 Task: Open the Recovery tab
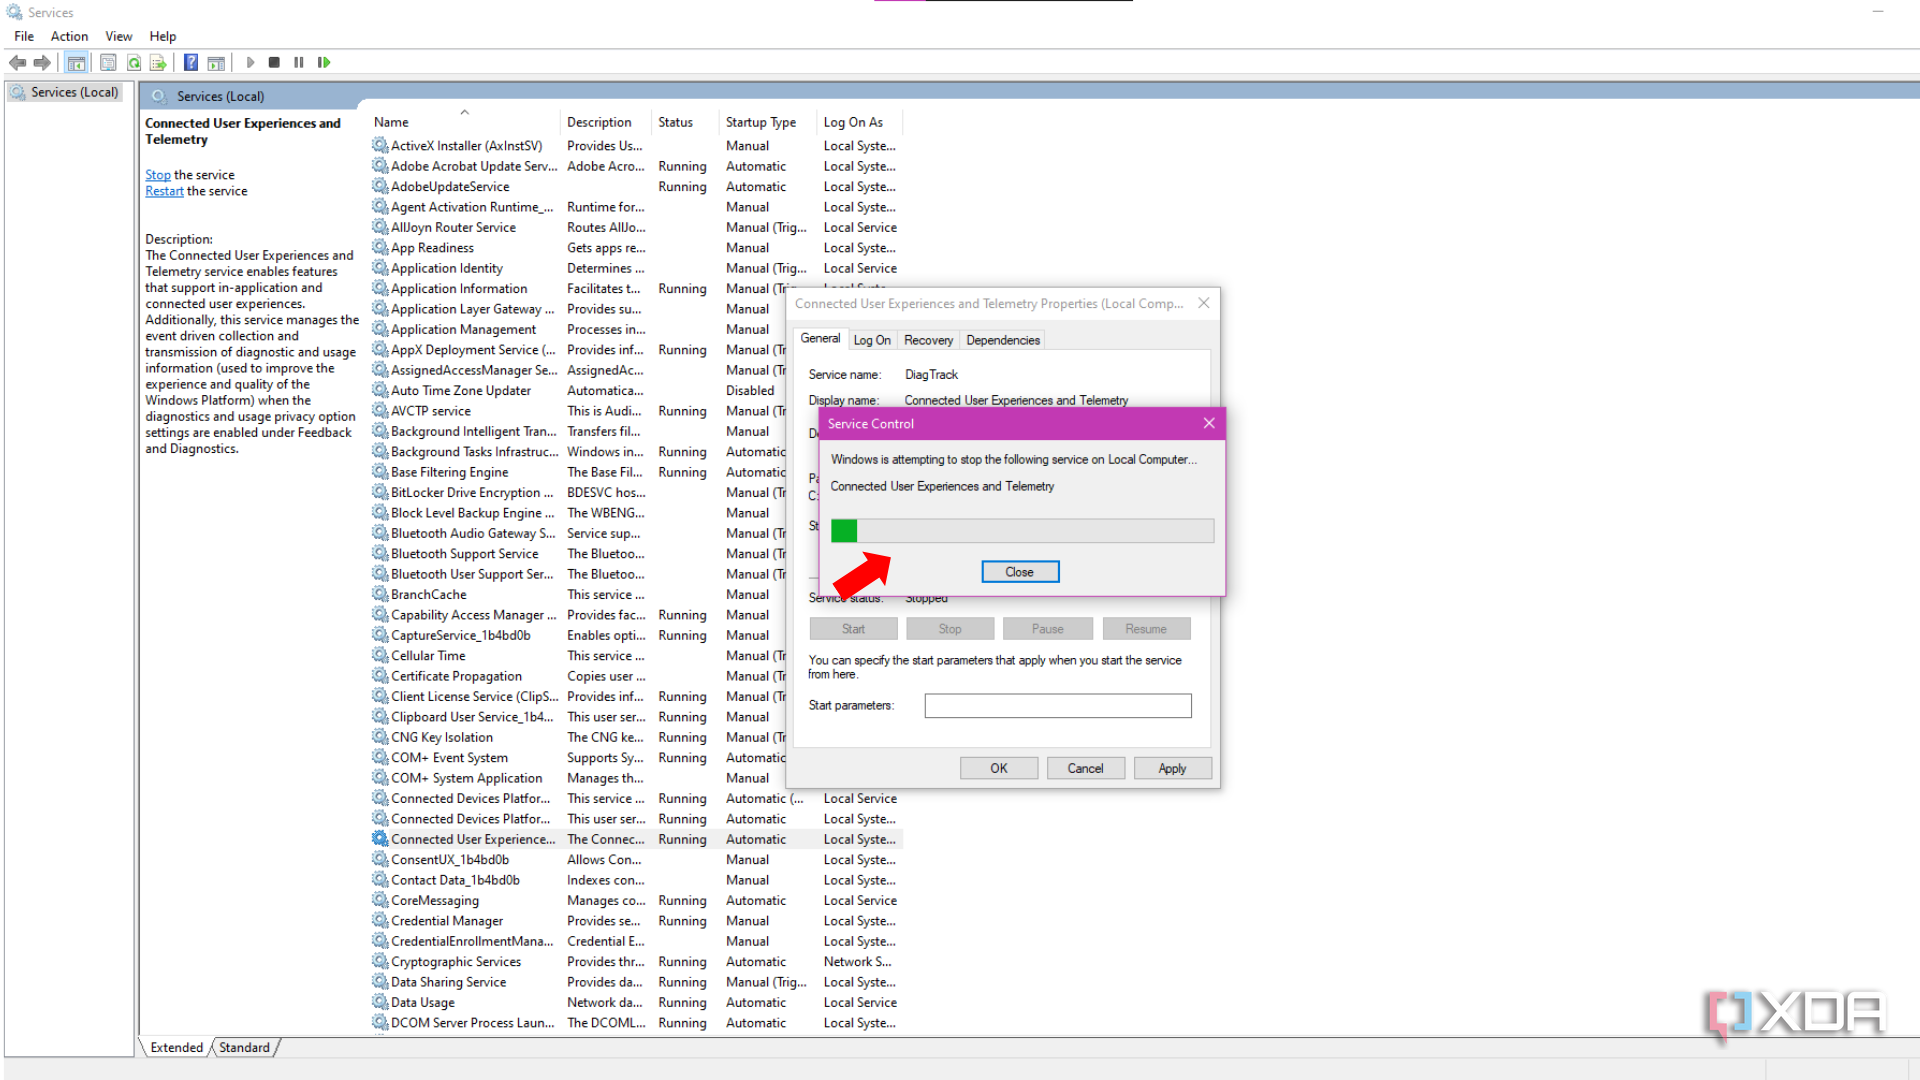pos(928,339)
